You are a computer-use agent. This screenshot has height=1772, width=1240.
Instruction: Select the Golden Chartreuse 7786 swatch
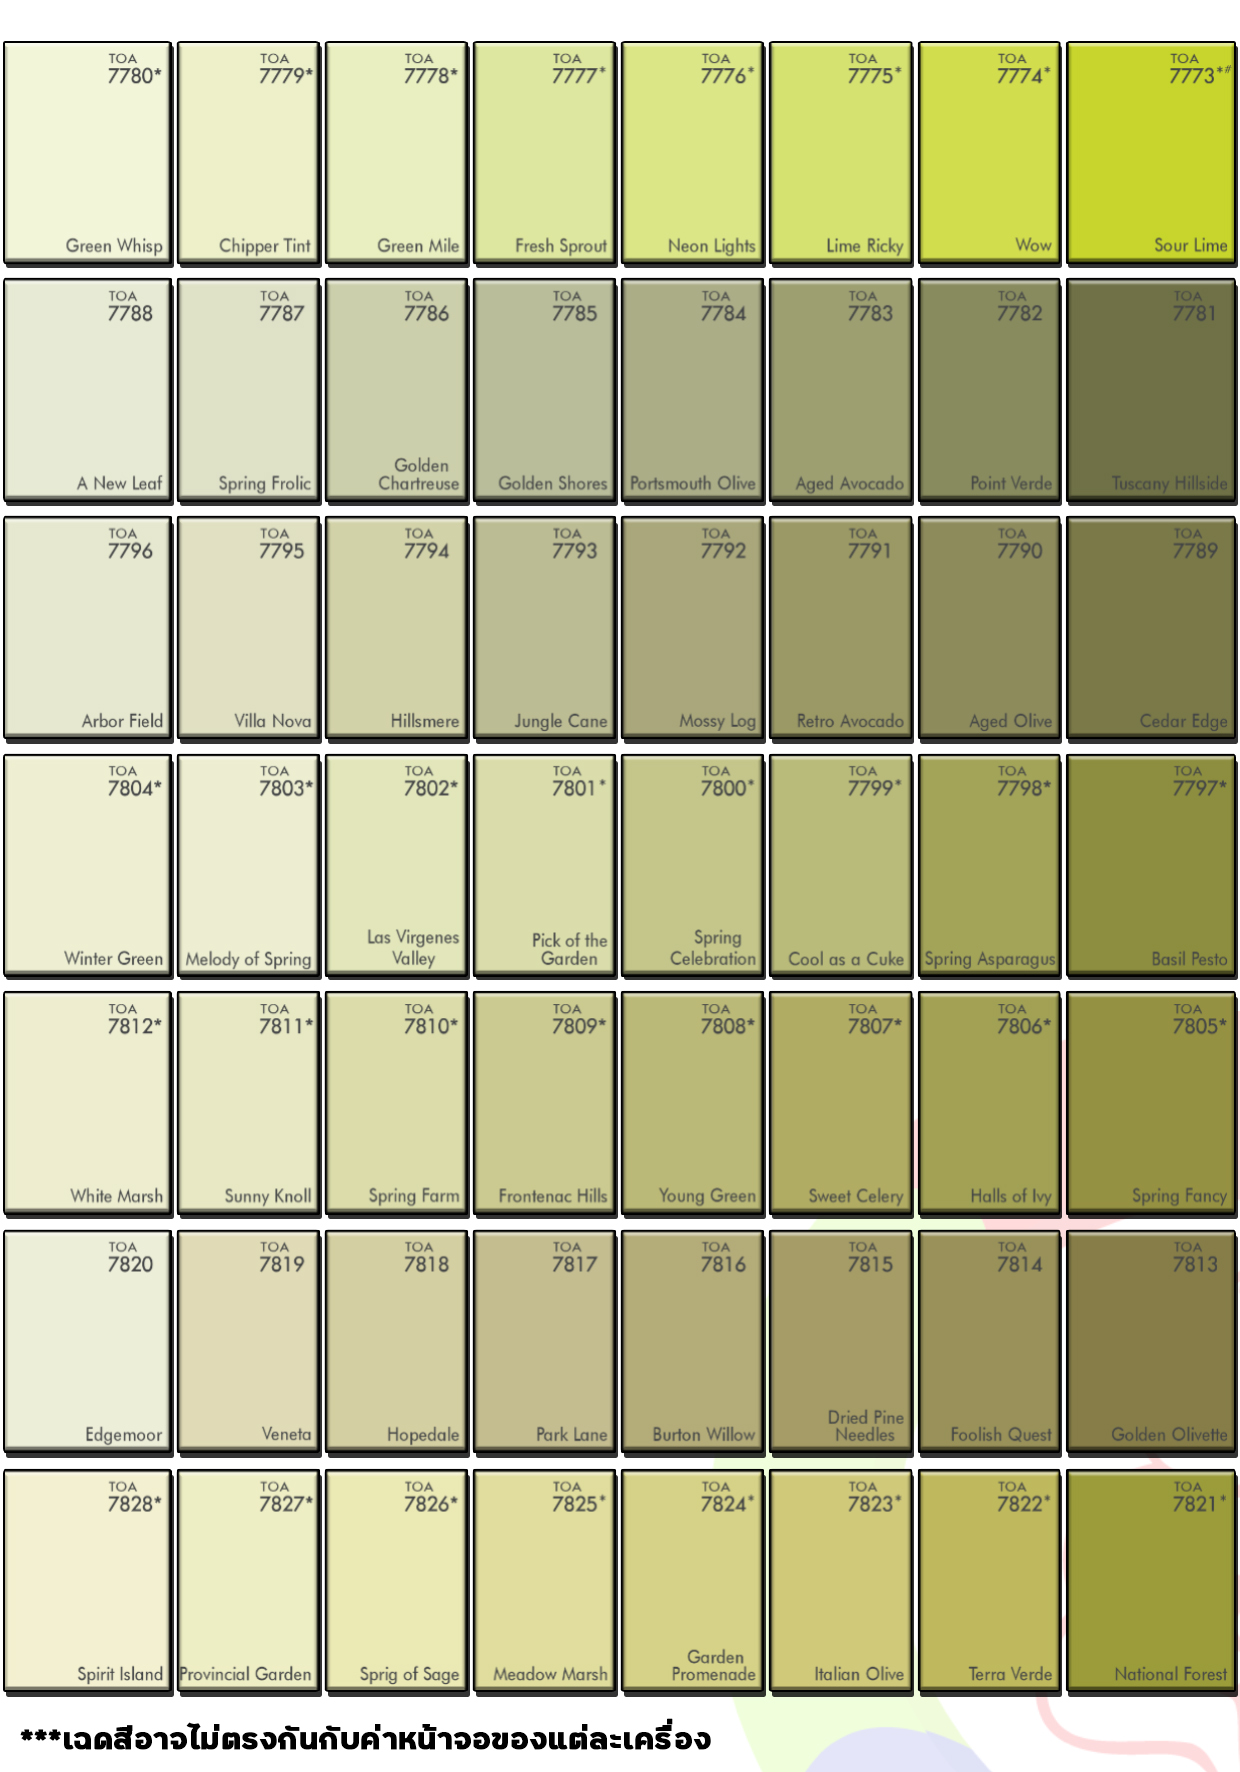(396, 390)
